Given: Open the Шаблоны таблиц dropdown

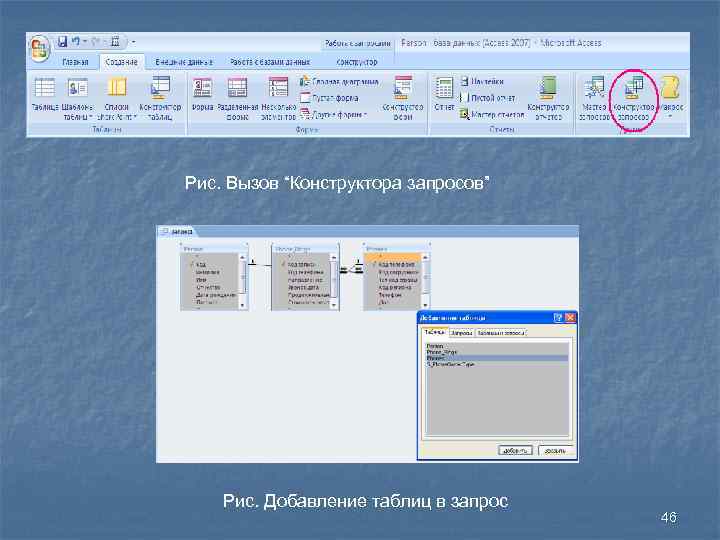Looking at the screenshot, I should coord(78,99).
